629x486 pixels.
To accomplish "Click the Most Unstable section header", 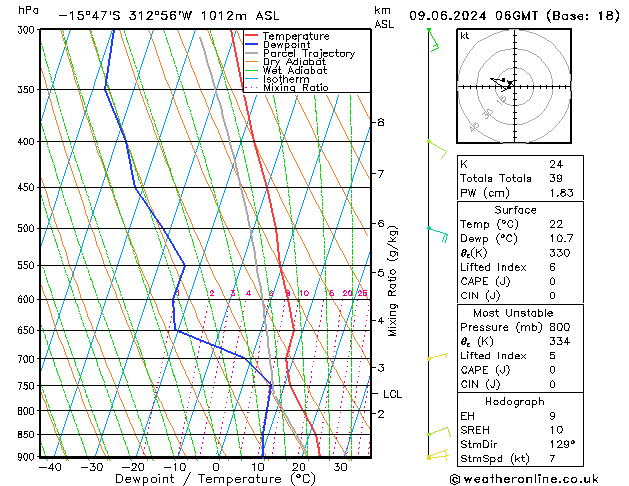I will pos(515,313).
